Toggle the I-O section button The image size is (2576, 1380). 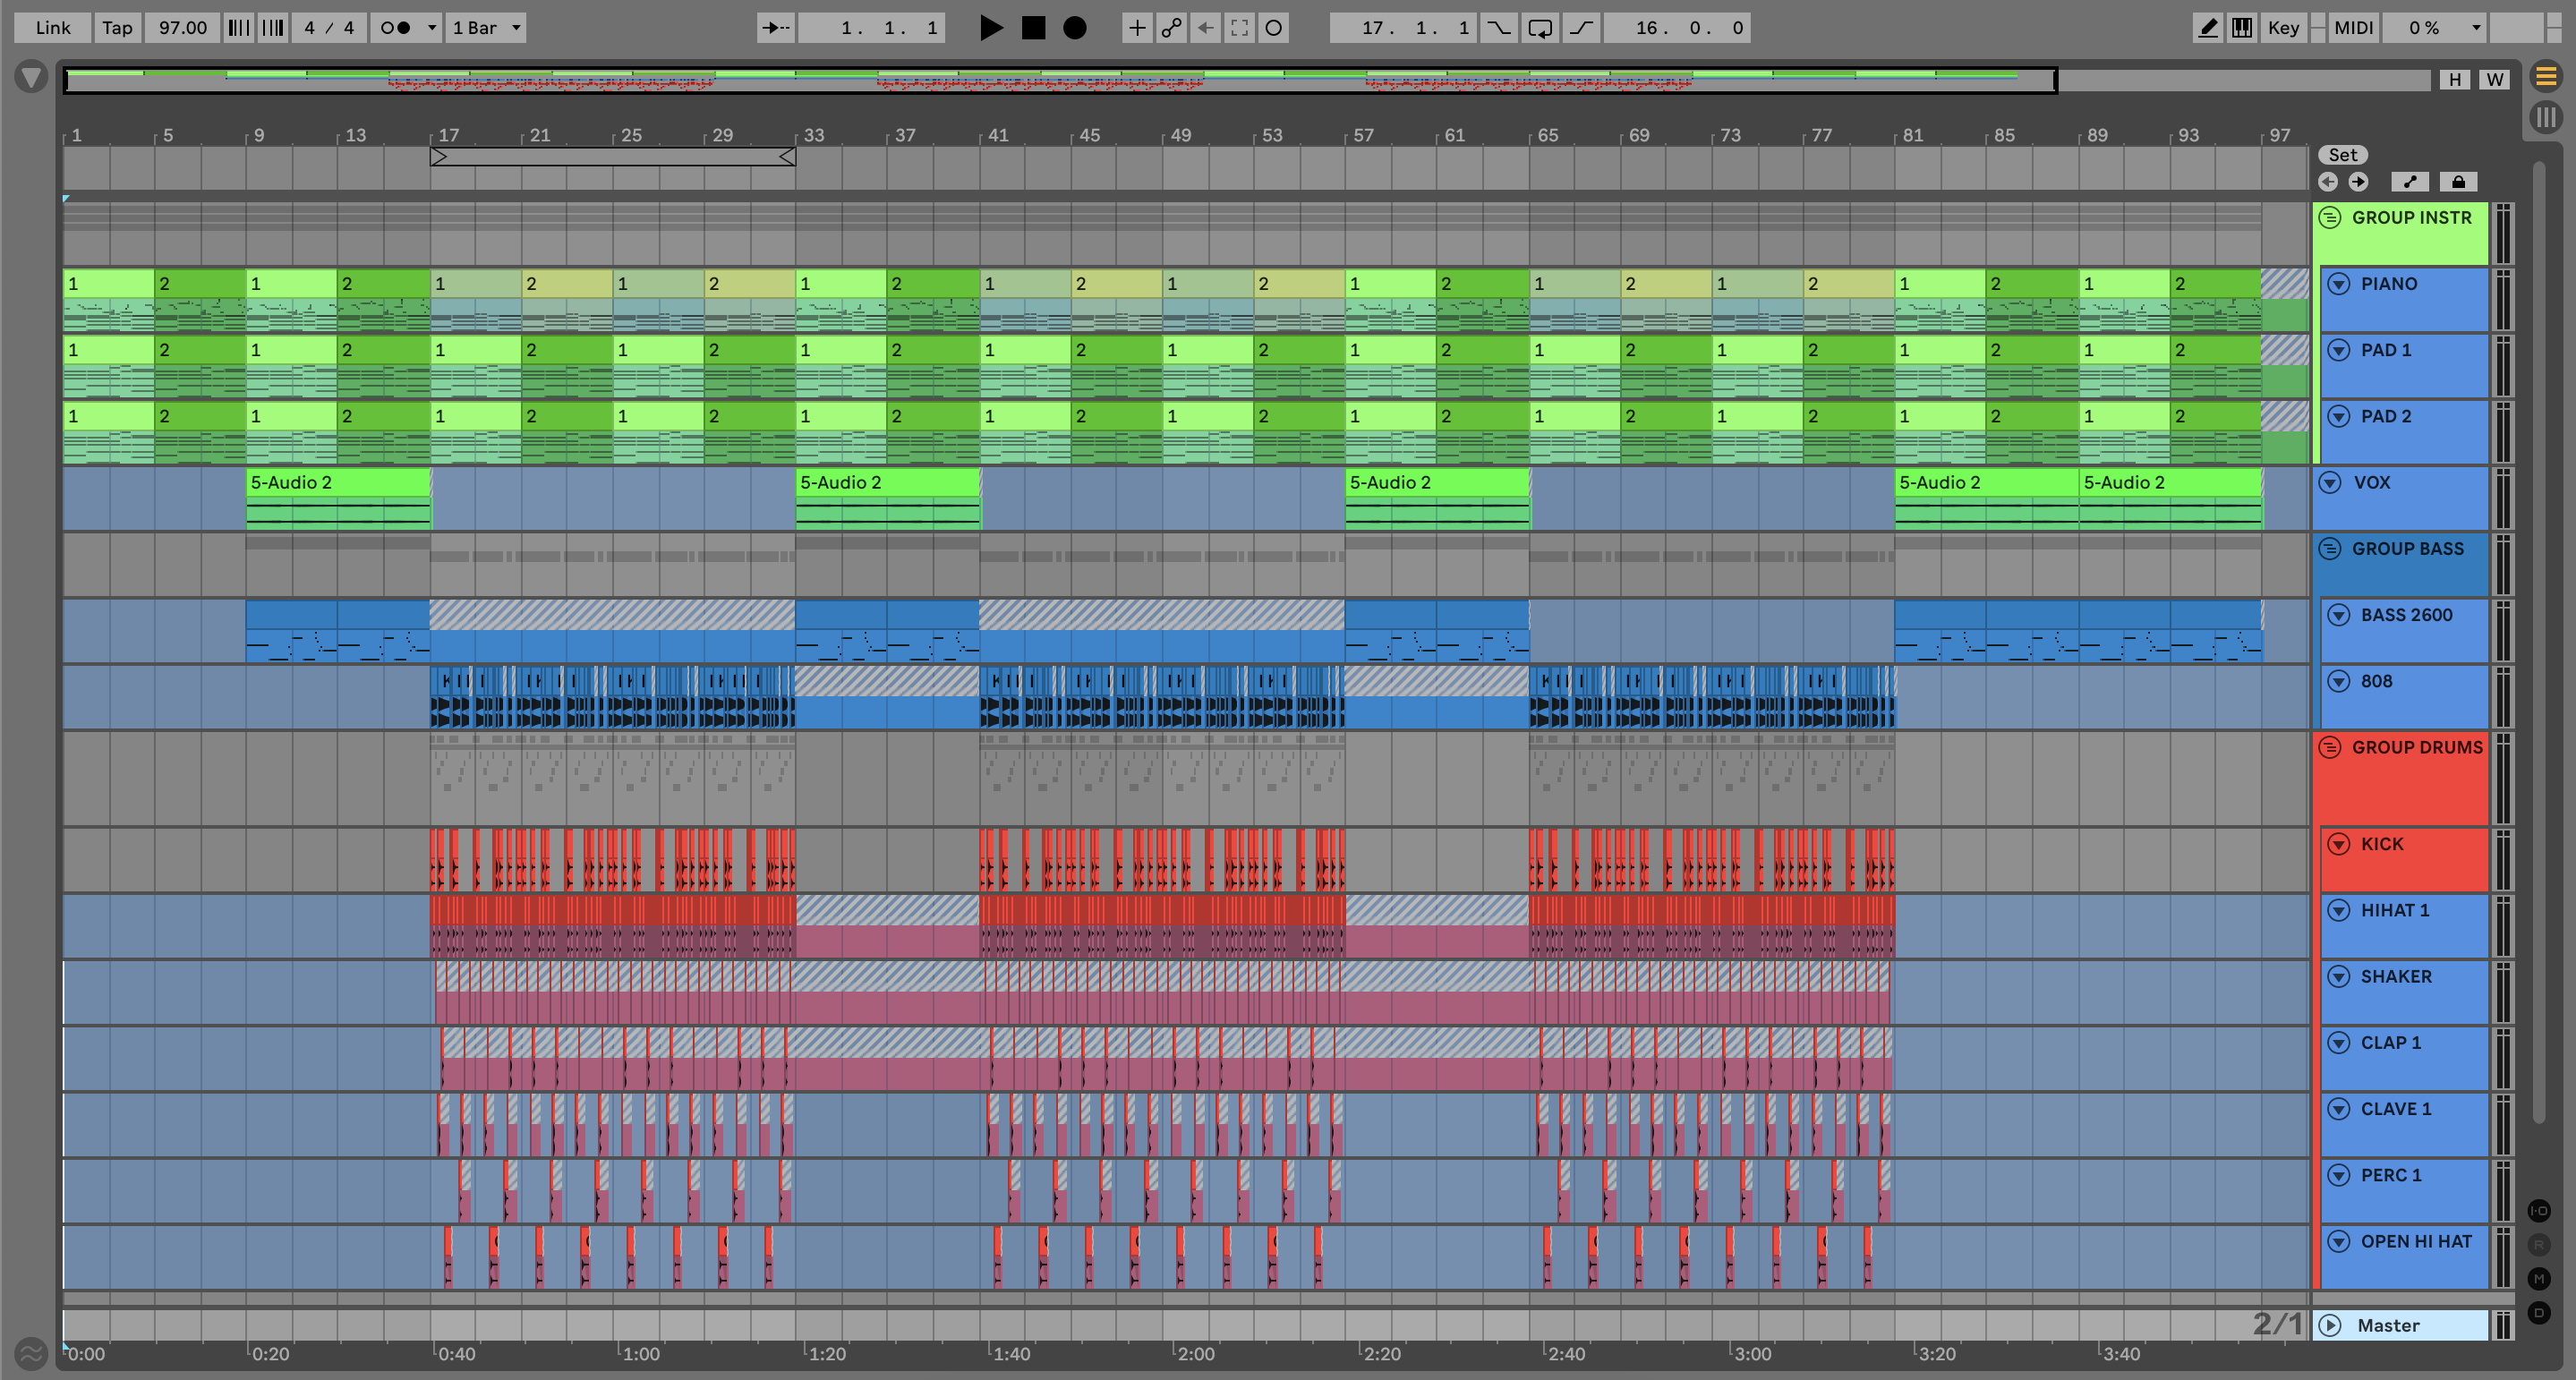[x=2539, y=1211]
